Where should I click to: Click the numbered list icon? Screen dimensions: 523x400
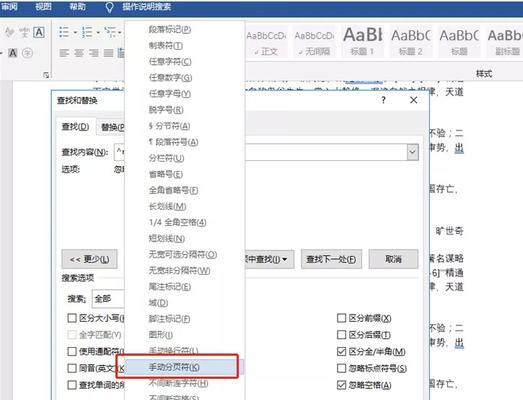pyautogui.click(x=87, y=32)
